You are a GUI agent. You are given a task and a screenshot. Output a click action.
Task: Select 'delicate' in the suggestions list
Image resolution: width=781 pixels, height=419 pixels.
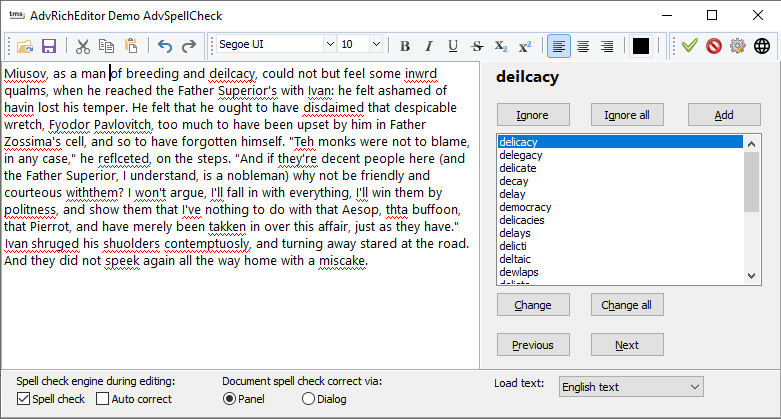[517, 168]
